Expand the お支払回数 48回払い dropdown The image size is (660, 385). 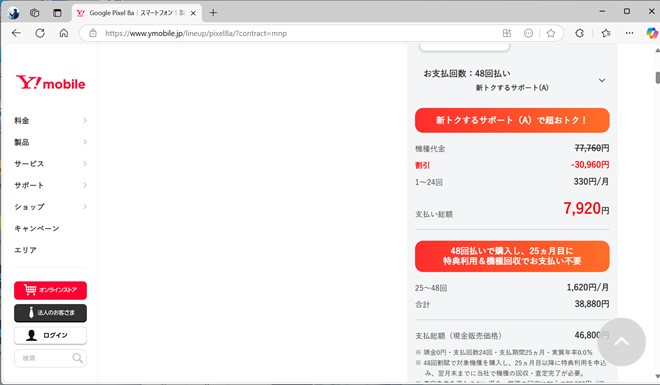coord(512,80)
